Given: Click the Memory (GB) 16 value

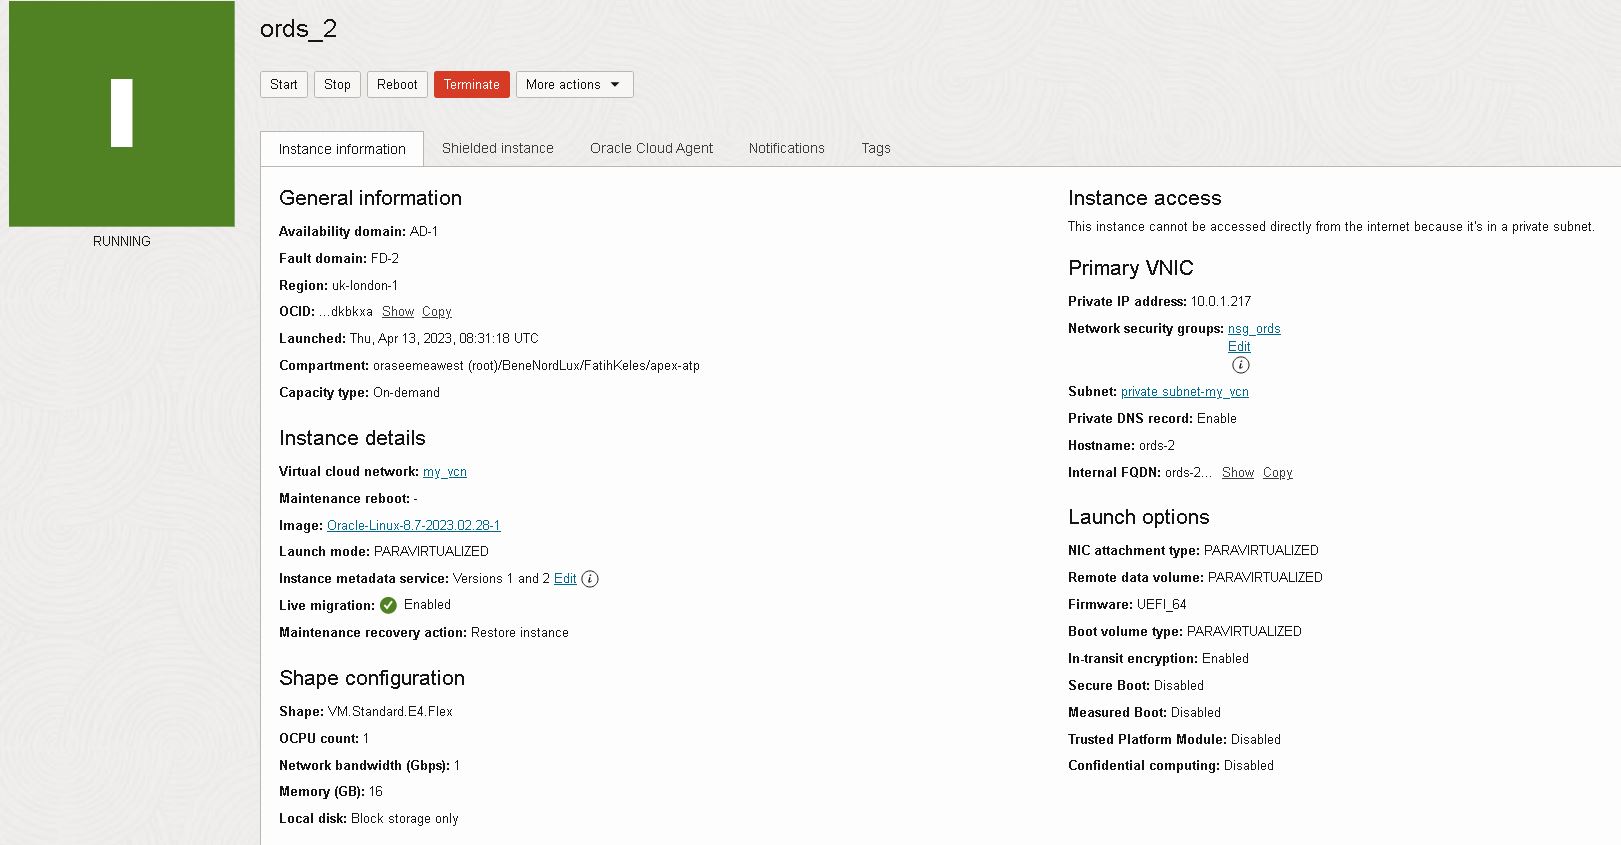Looking at the screenshot, I should point(376,792).
